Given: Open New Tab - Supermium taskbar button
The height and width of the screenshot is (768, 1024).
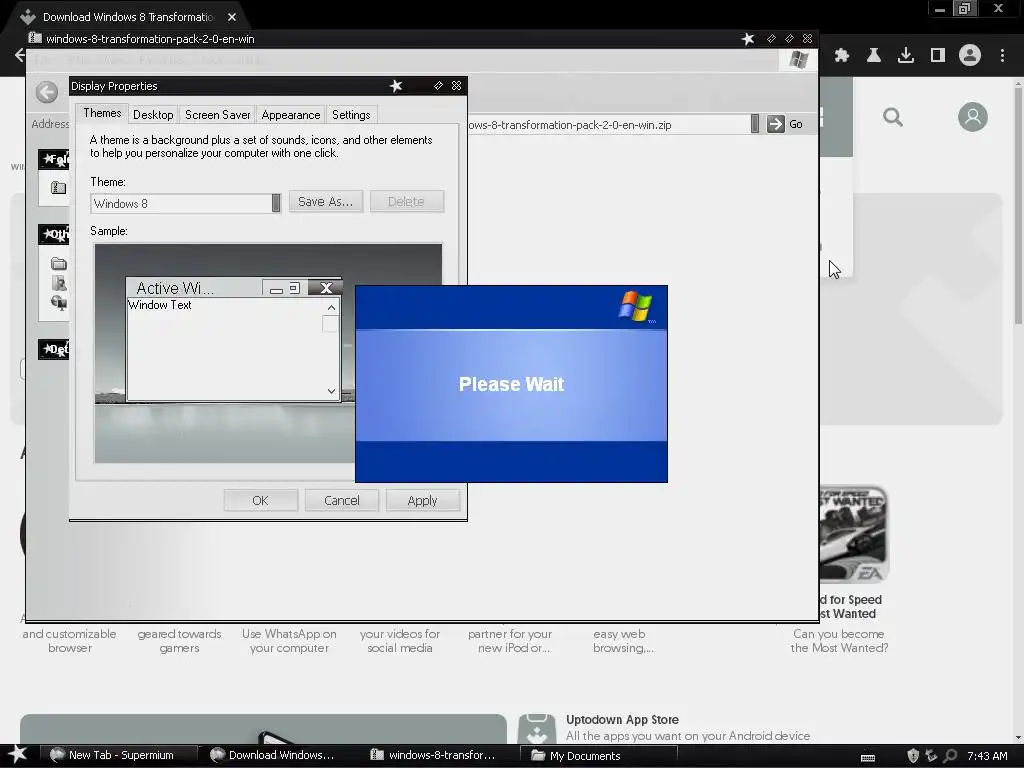Looking at the screenshot, I should [118, 756].
